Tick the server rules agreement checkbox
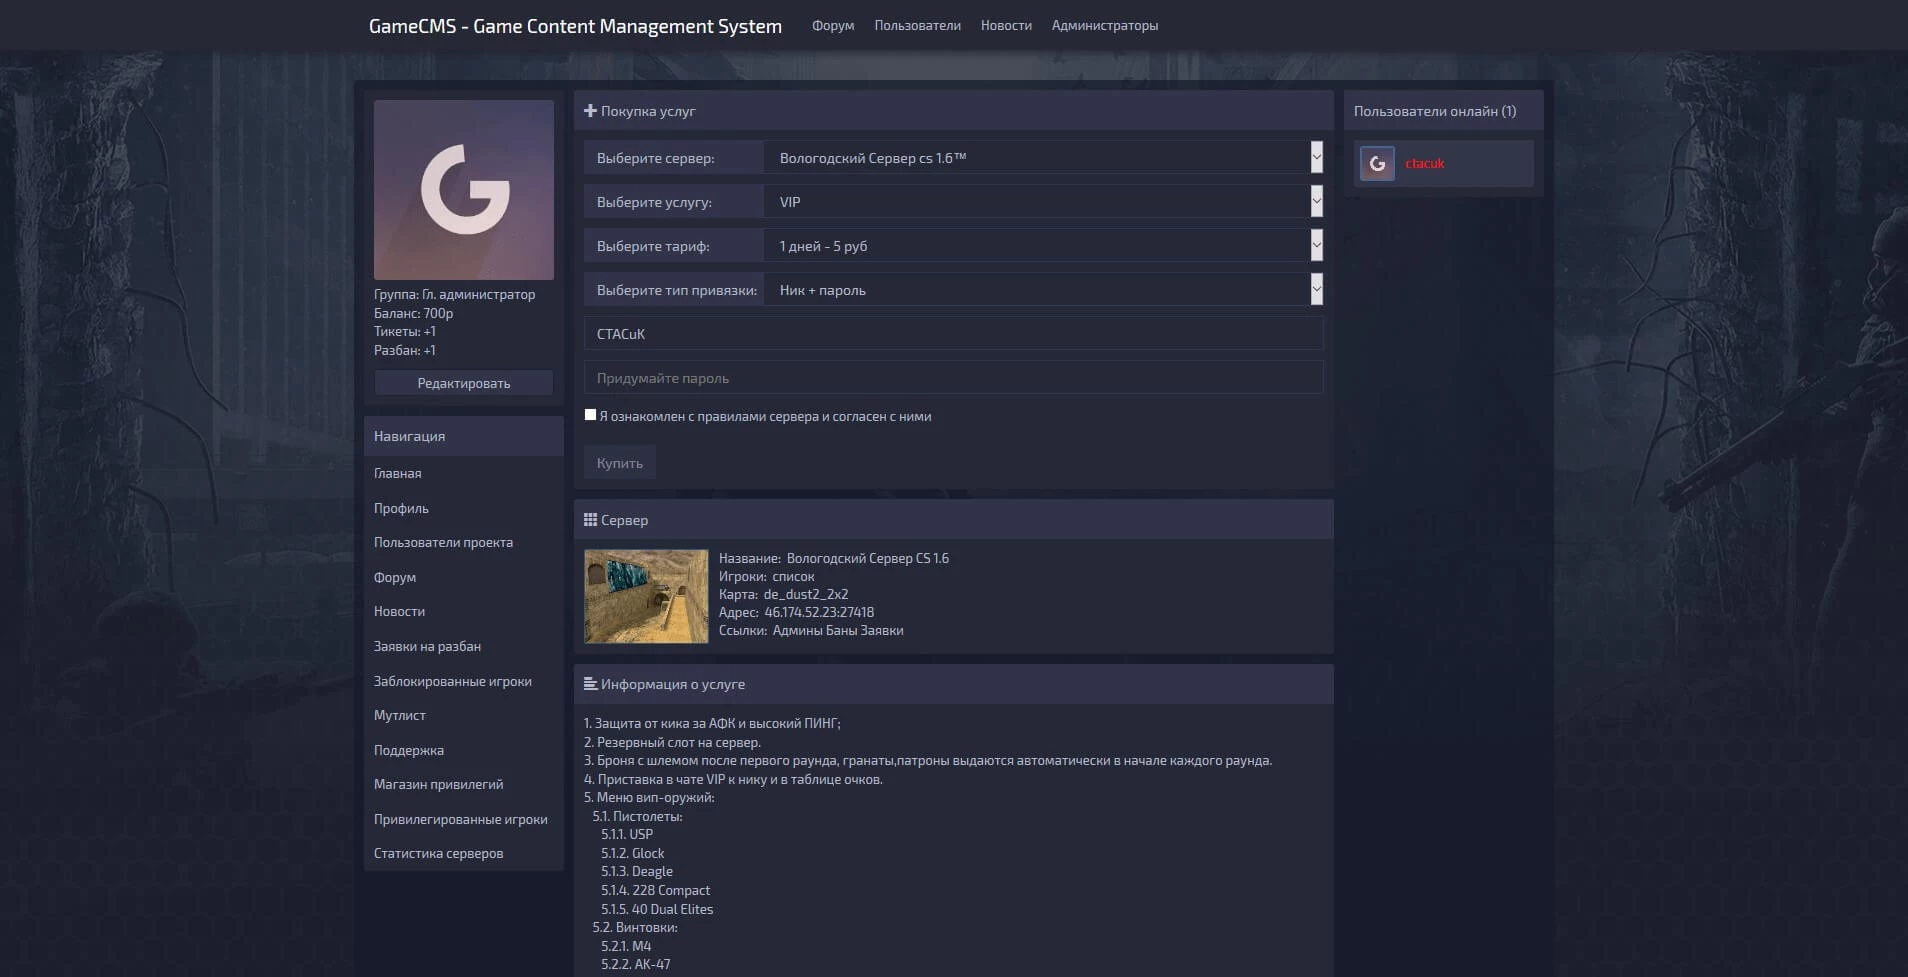Screen dimensions: 1908x977 click(x=590, y=415)
